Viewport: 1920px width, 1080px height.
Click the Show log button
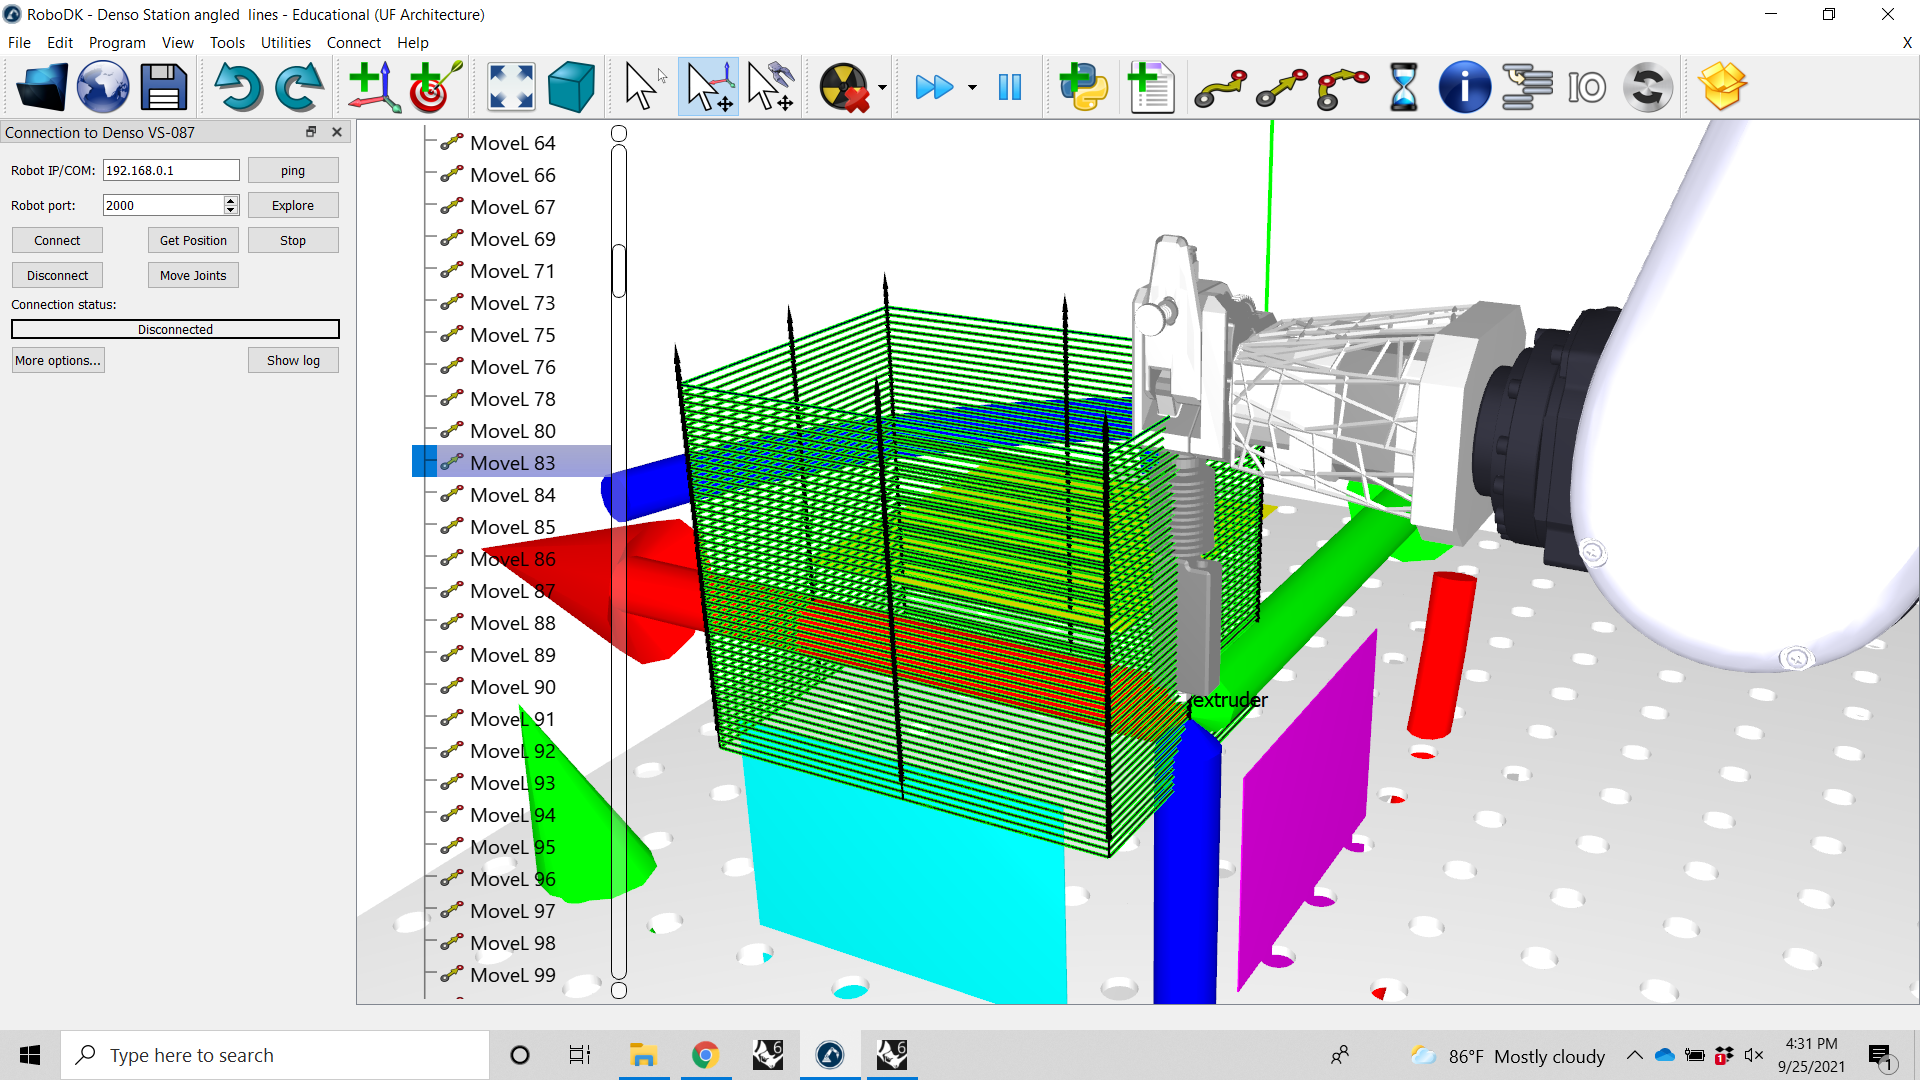[x=293, y=360]
